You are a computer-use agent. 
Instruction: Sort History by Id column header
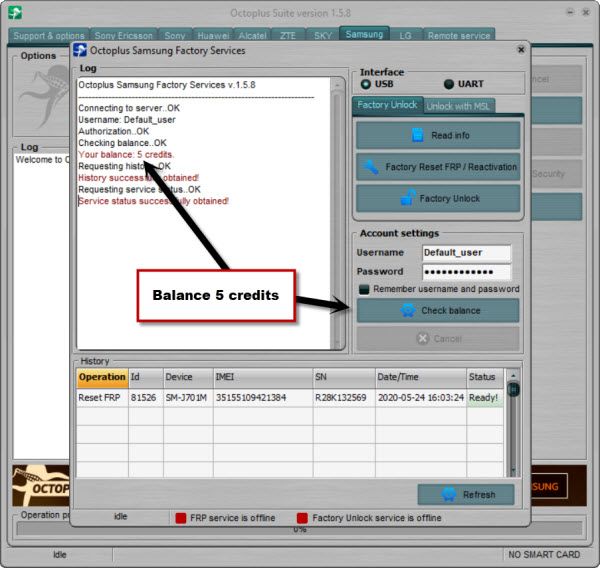(x=146, y=377)
